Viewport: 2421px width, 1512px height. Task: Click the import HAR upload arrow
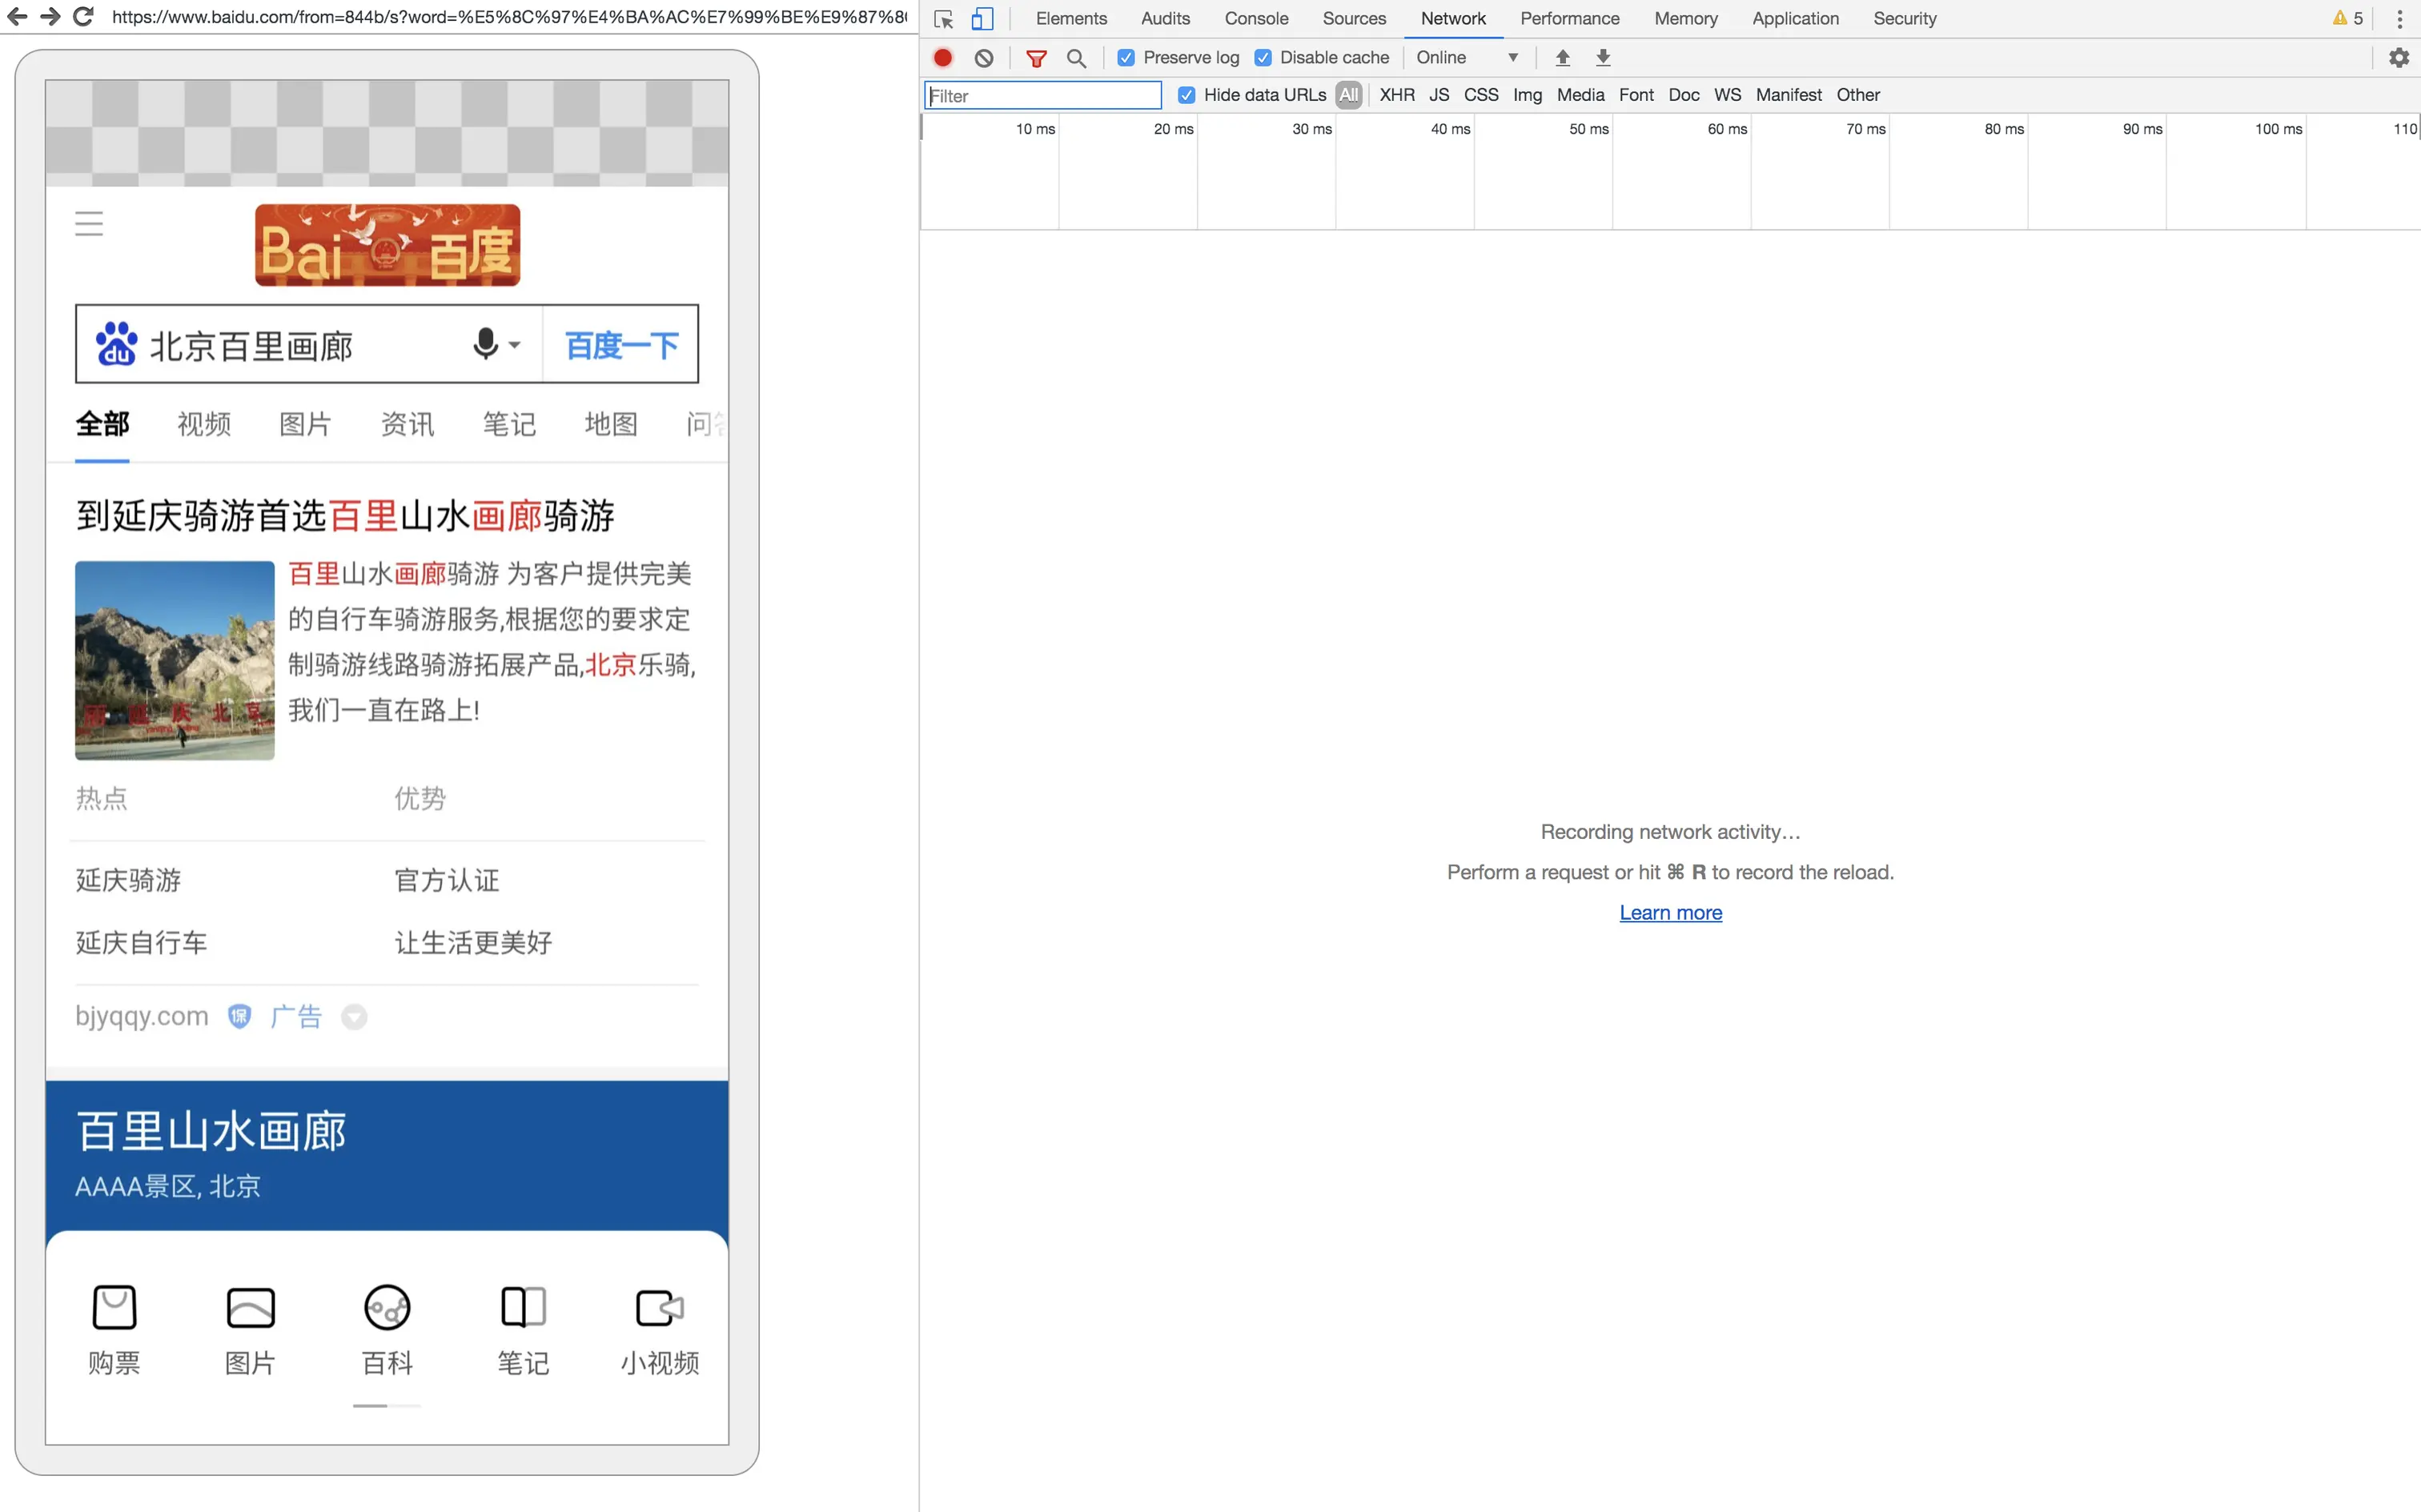click(1562, 58)
